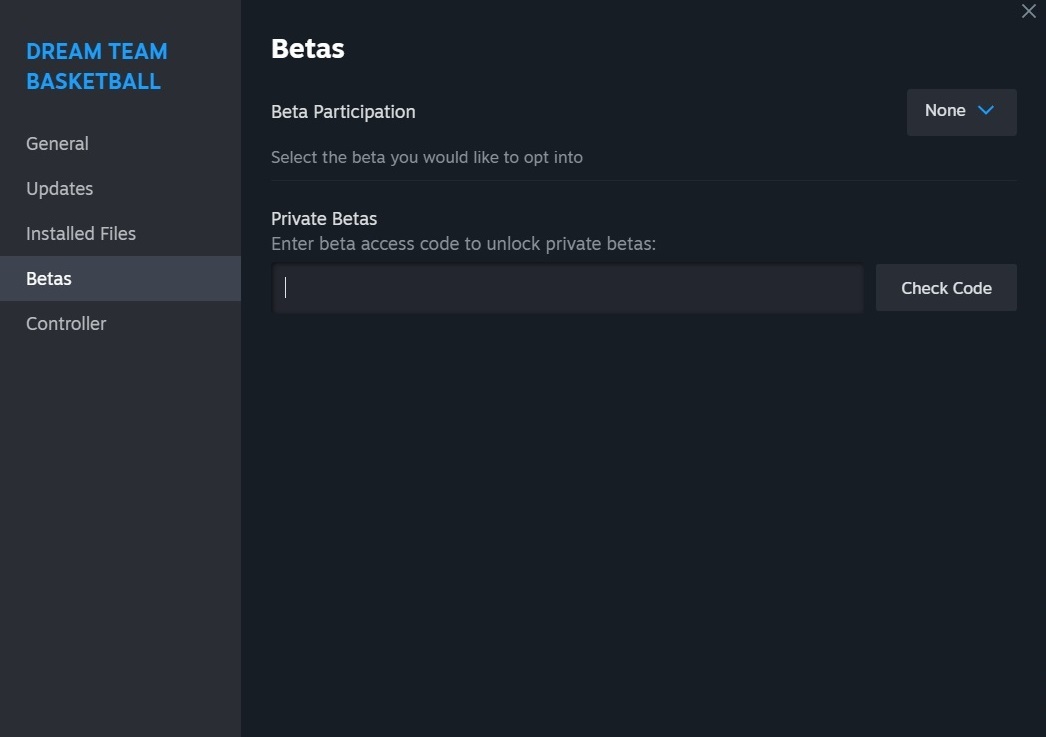Screen dimensions: 1046x737
Task: Click the blue chevron beside None
Action: point(985,110)
